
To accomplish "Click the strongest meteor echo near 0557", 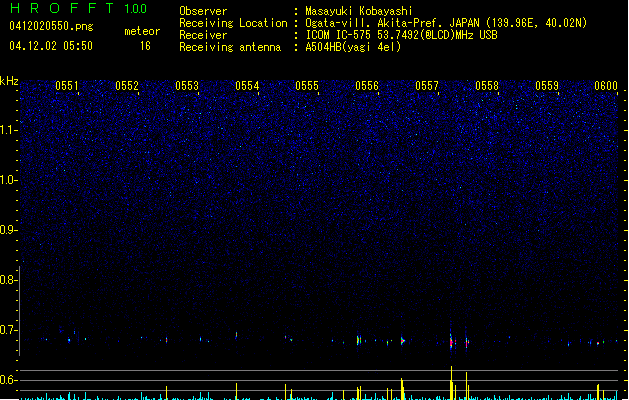I will tap(451, 341).
